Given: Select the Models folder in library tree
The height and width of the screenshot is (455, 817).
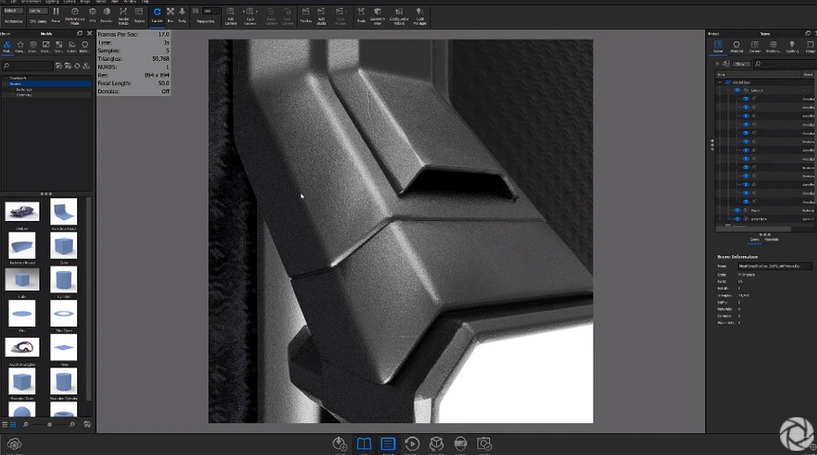Looking at the screenshot, I should point(14,83).
